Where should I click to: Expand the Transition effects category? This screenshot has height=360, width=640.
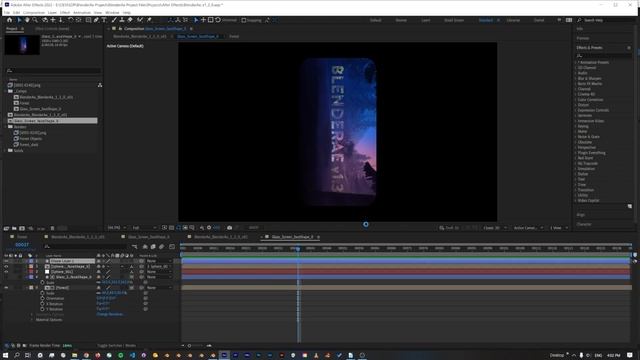pos(576,190)
